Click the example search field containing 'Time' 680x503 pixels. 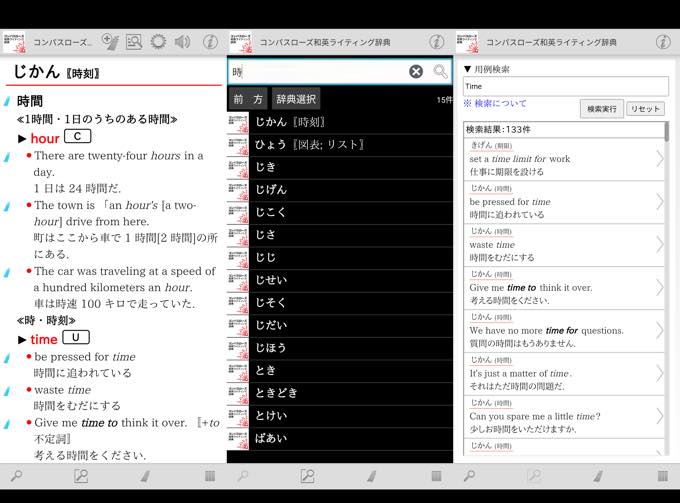coord(565,86)
